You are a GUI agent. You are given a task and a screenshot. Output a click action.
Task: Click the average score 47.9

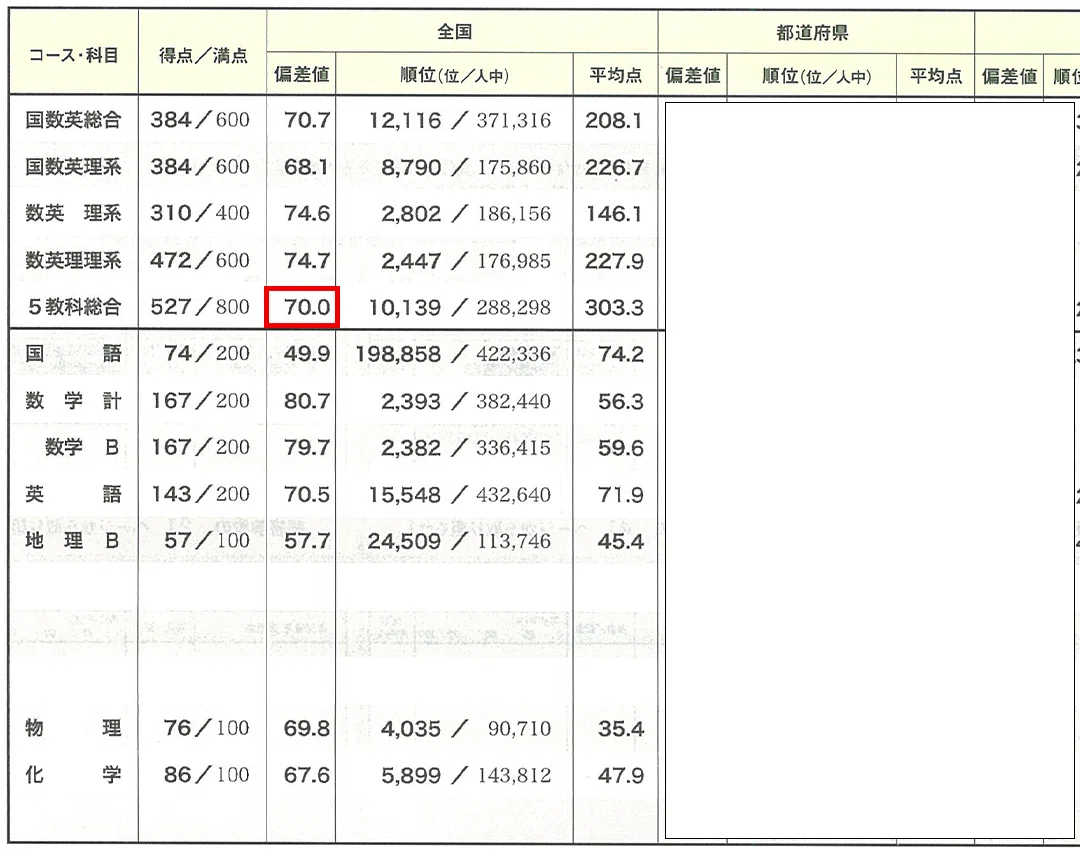[x=621, y=775]
